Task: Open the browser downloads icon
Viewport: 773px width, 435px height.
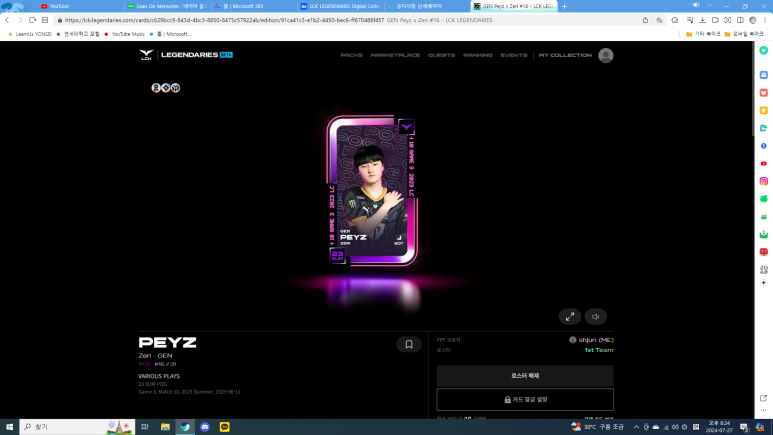Action: [703, 20]
